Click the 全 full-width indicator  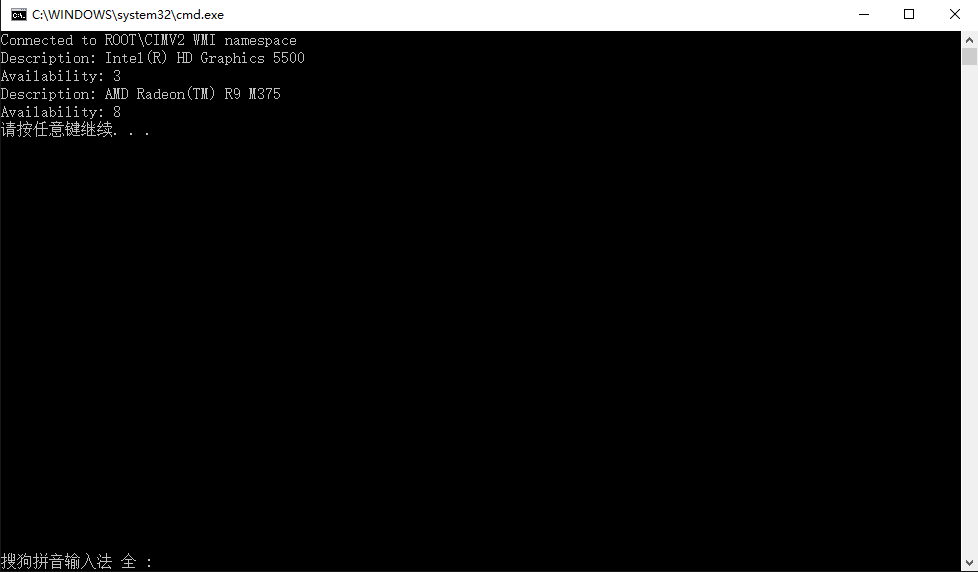click(x=128, y=561)
